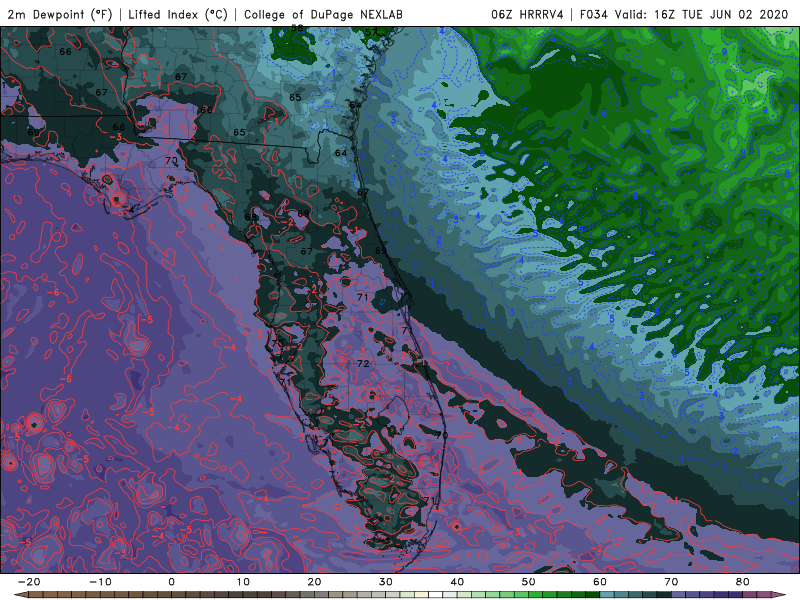This screenshot has width=800, height=600.
Task: Click the "F034" forecast hour text
Action: (x=594, y=15)
